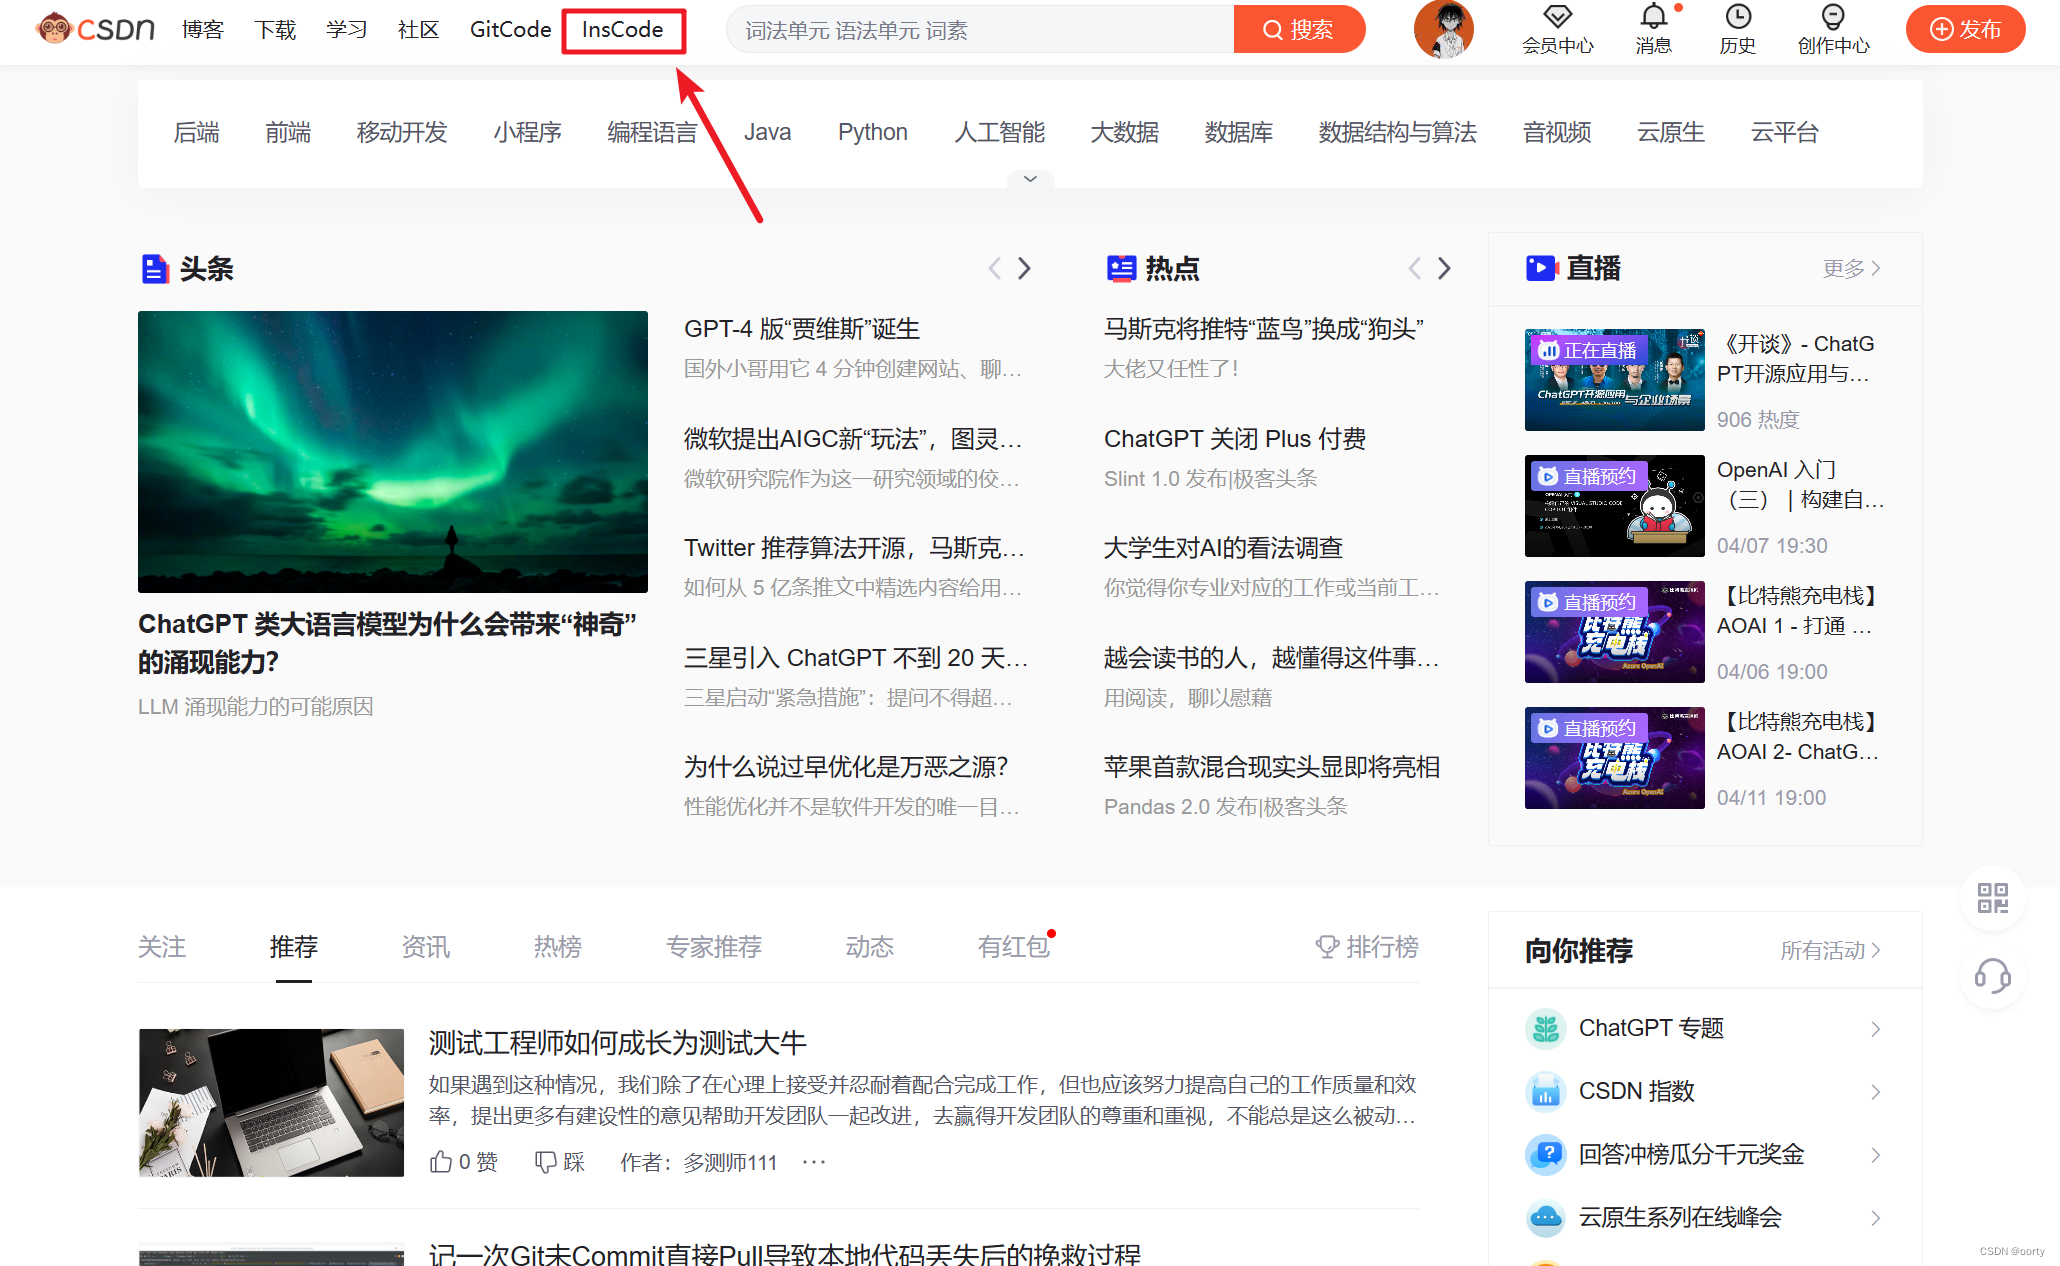This screenshot has width=2060, height=1266.
Task: Expand 云原生系列在线峰会 row chevron
Action: point(1876,1218)
